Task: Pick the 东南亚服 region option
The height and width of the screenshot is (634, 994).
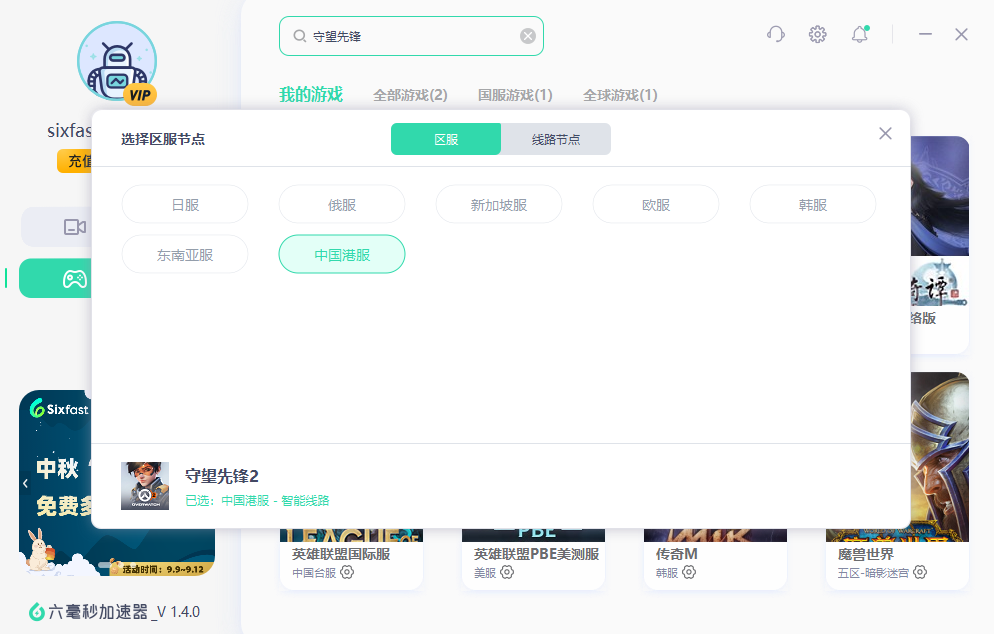Action: (185, 255)
